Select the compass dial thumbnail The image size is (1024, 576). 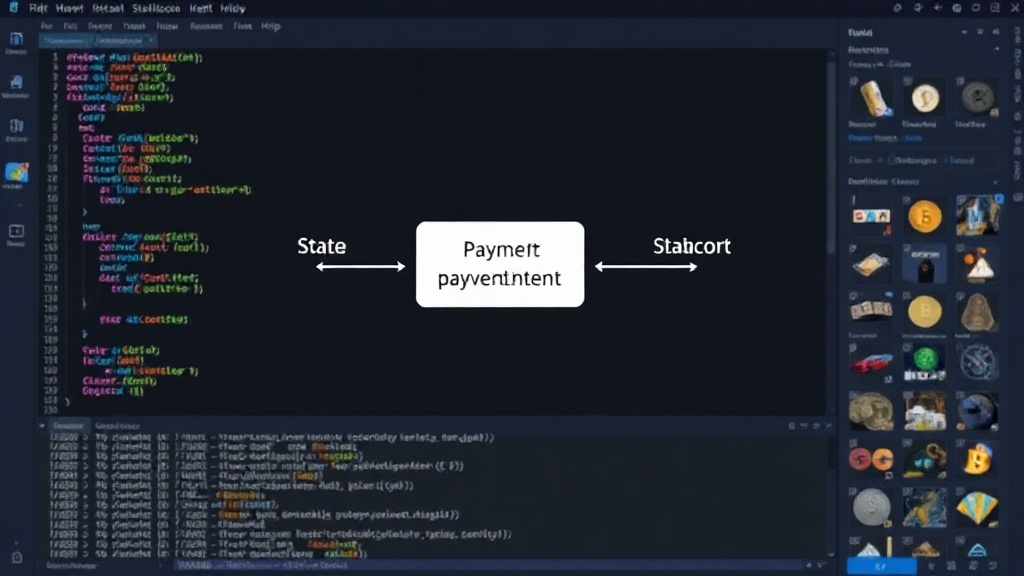978,361
